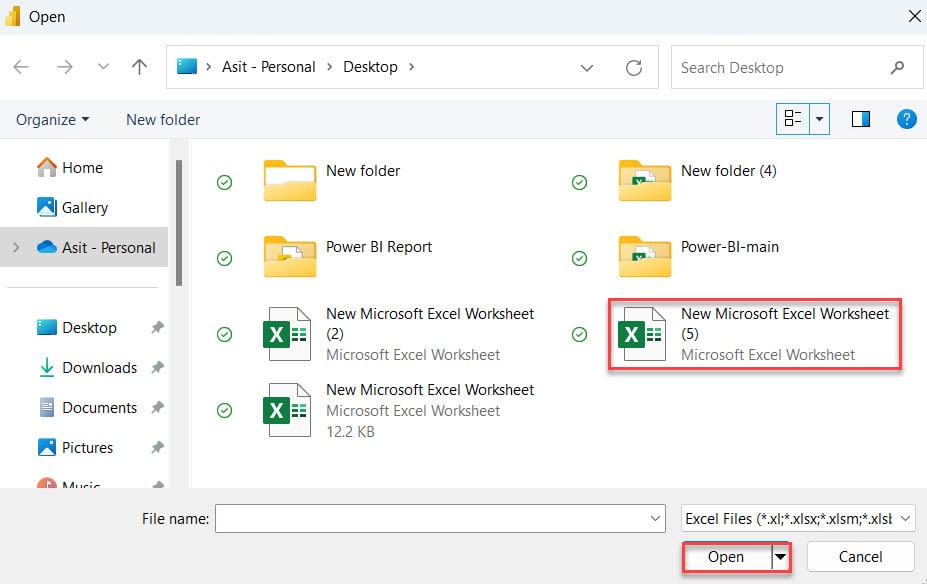Click the Open button
This screenshot has height=584, width=927.
[x=727, y=557]
